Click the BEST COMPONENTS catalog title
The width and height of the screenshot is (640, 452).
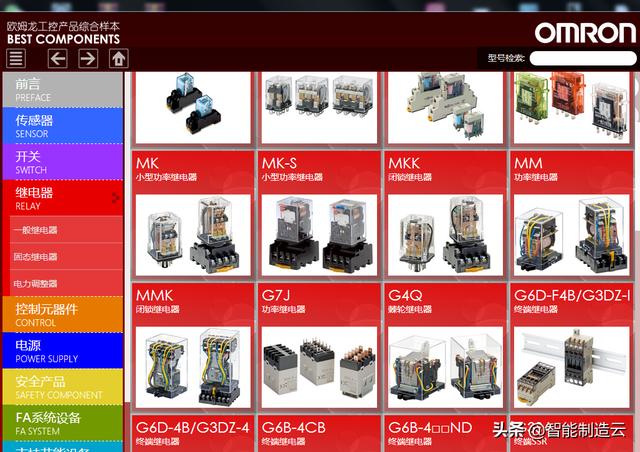pos(63,39)
